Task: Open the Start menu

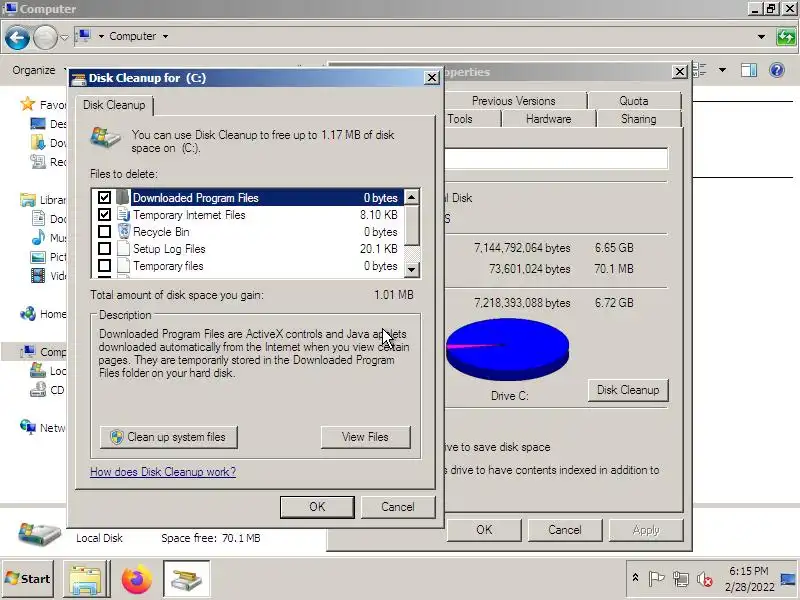Action: [x=28, y=579]
